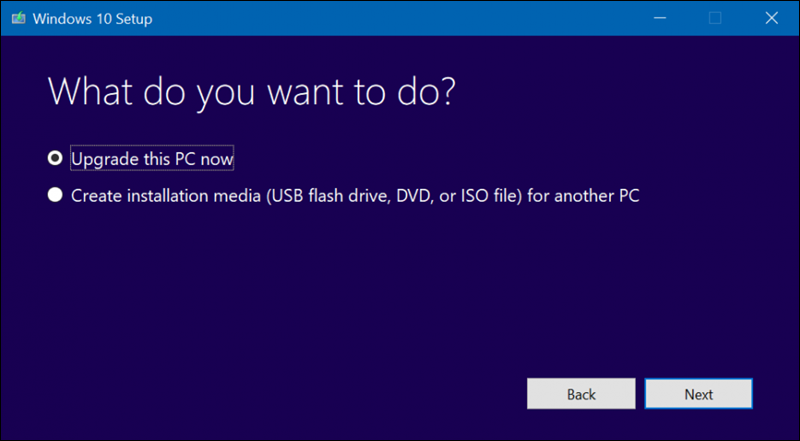Click the disabled maximize window button

[x=715, y=17]
